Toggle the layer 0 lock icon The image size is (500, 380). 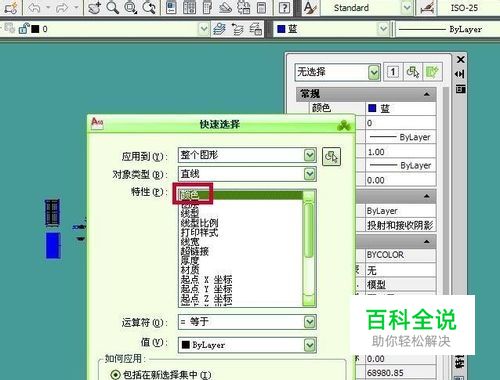click(24, 29)
